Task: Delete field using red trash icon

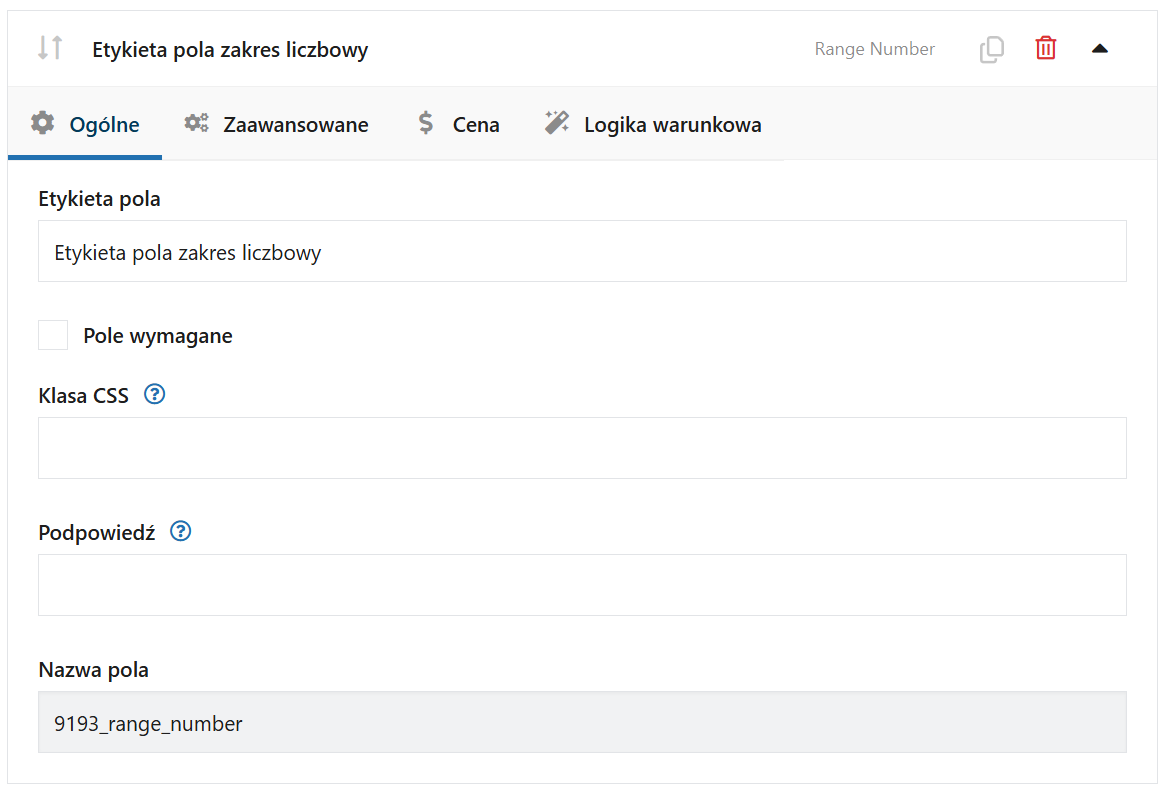Action: tap(1045, 48)
